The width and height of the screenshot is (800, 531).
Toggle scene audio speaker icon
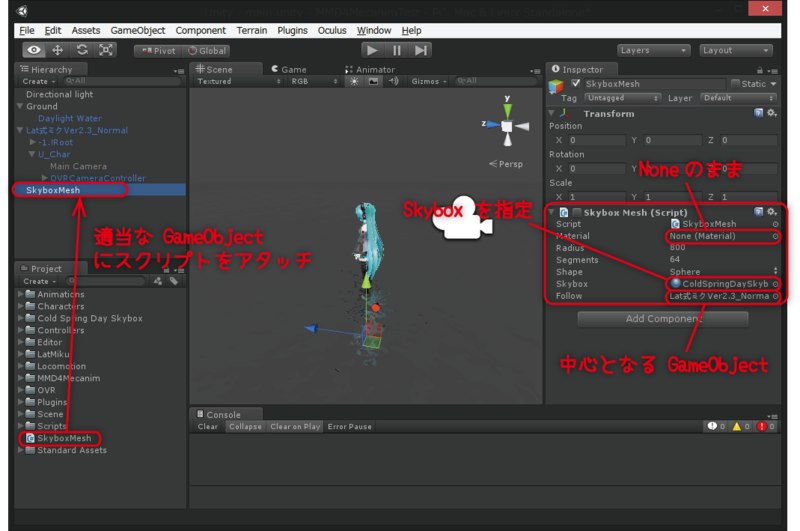pyautogui.click(x=393, y=81)
